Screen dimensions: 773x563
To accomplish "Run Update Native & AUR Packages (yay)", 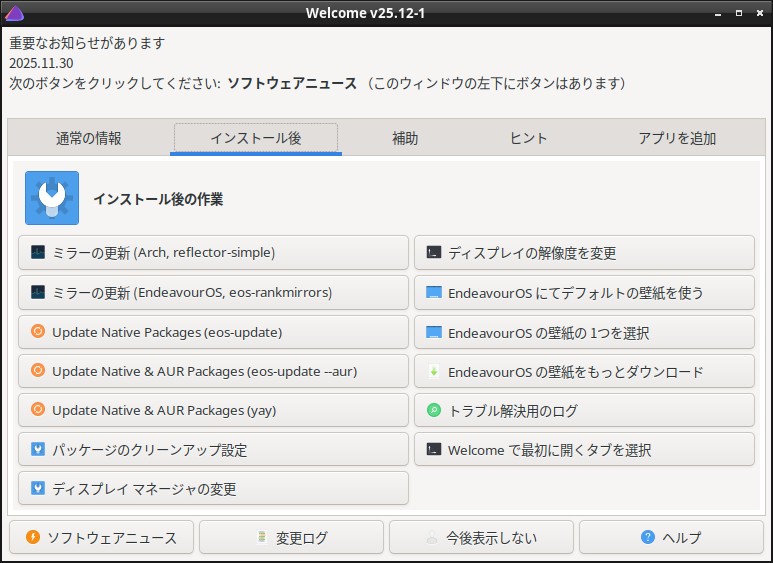I will point(213,410).
